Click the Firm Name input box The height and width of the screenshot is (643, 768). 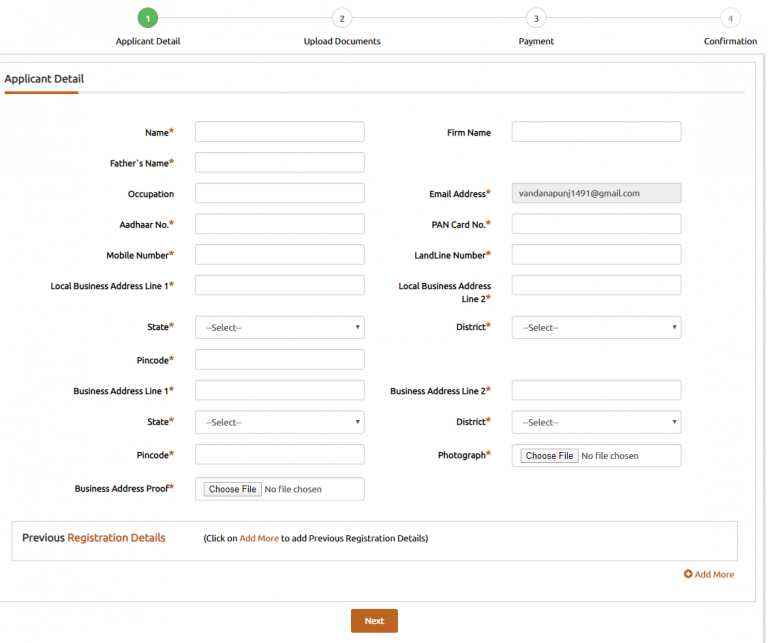coord(596,132)
